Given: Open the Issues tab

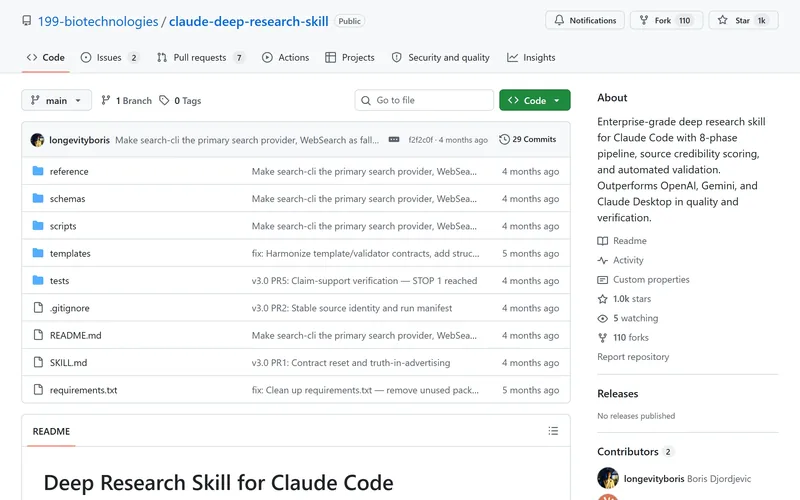Looking at the screenshot, I should 110,58.
